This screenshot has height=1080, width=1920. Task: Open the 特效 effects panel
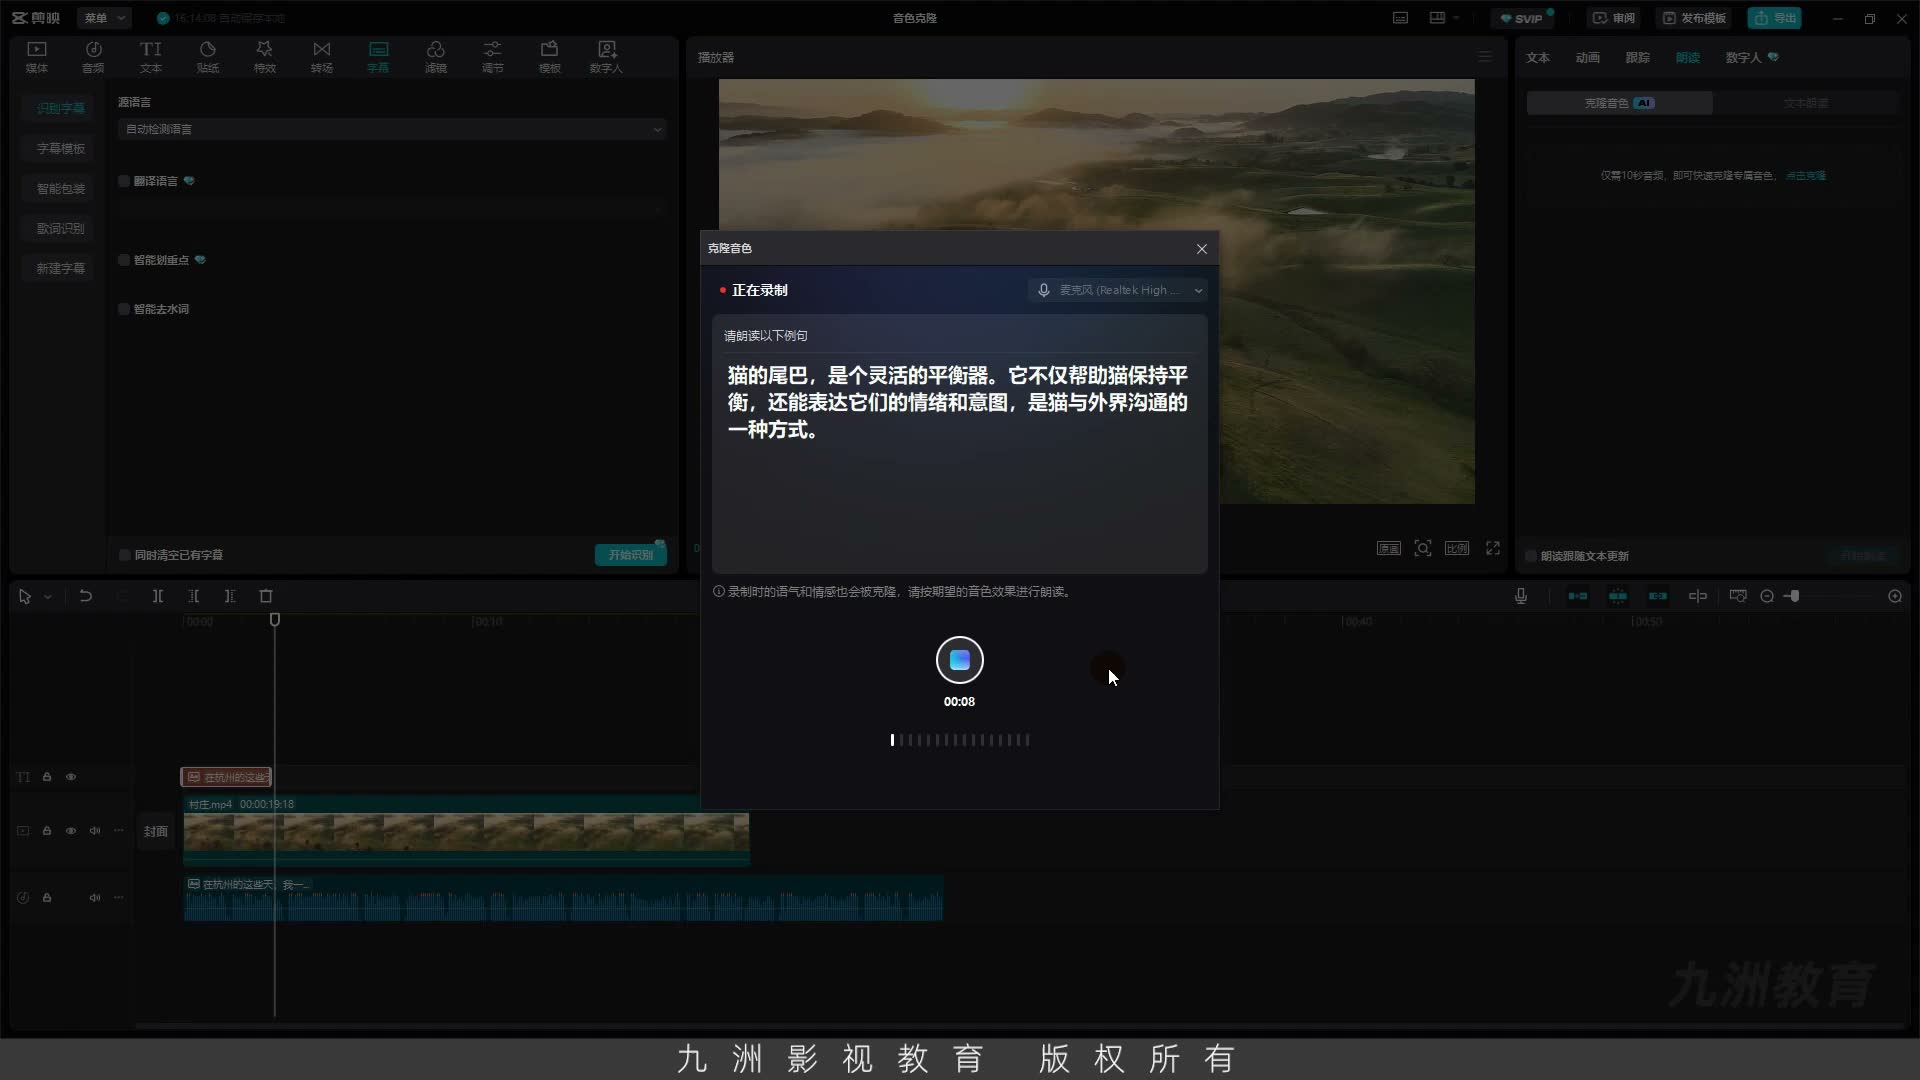tap(264, 57)
